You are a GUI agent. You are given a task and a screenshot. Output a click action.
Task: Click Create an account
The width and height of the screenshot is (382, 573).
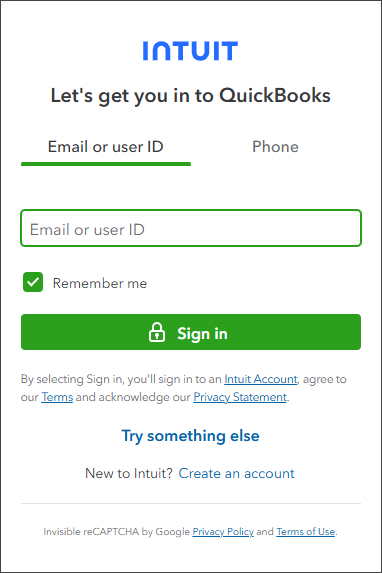click(x=236, y=473)
